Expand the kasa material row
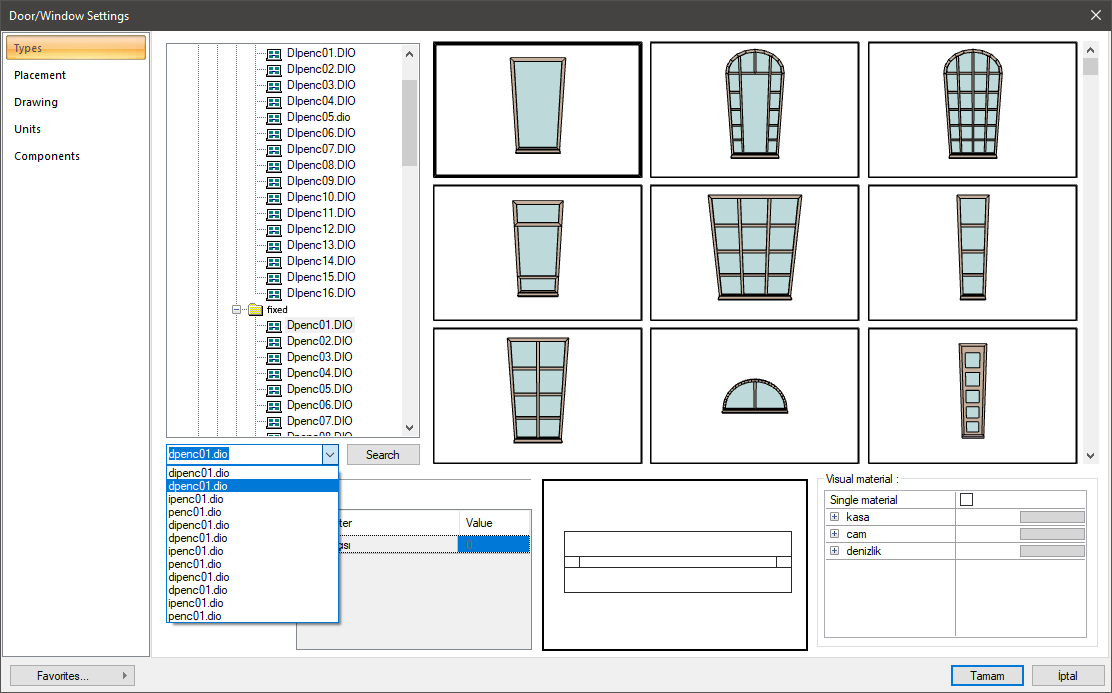This screenshot has height=693, width=1112. (834, 517)
